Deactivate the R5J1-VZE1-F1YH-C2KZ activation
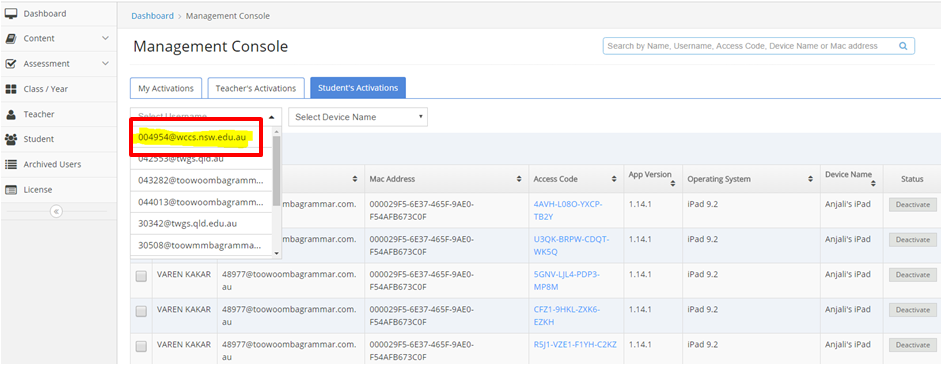This screenshot has width=942, height=365. point(913,345)
